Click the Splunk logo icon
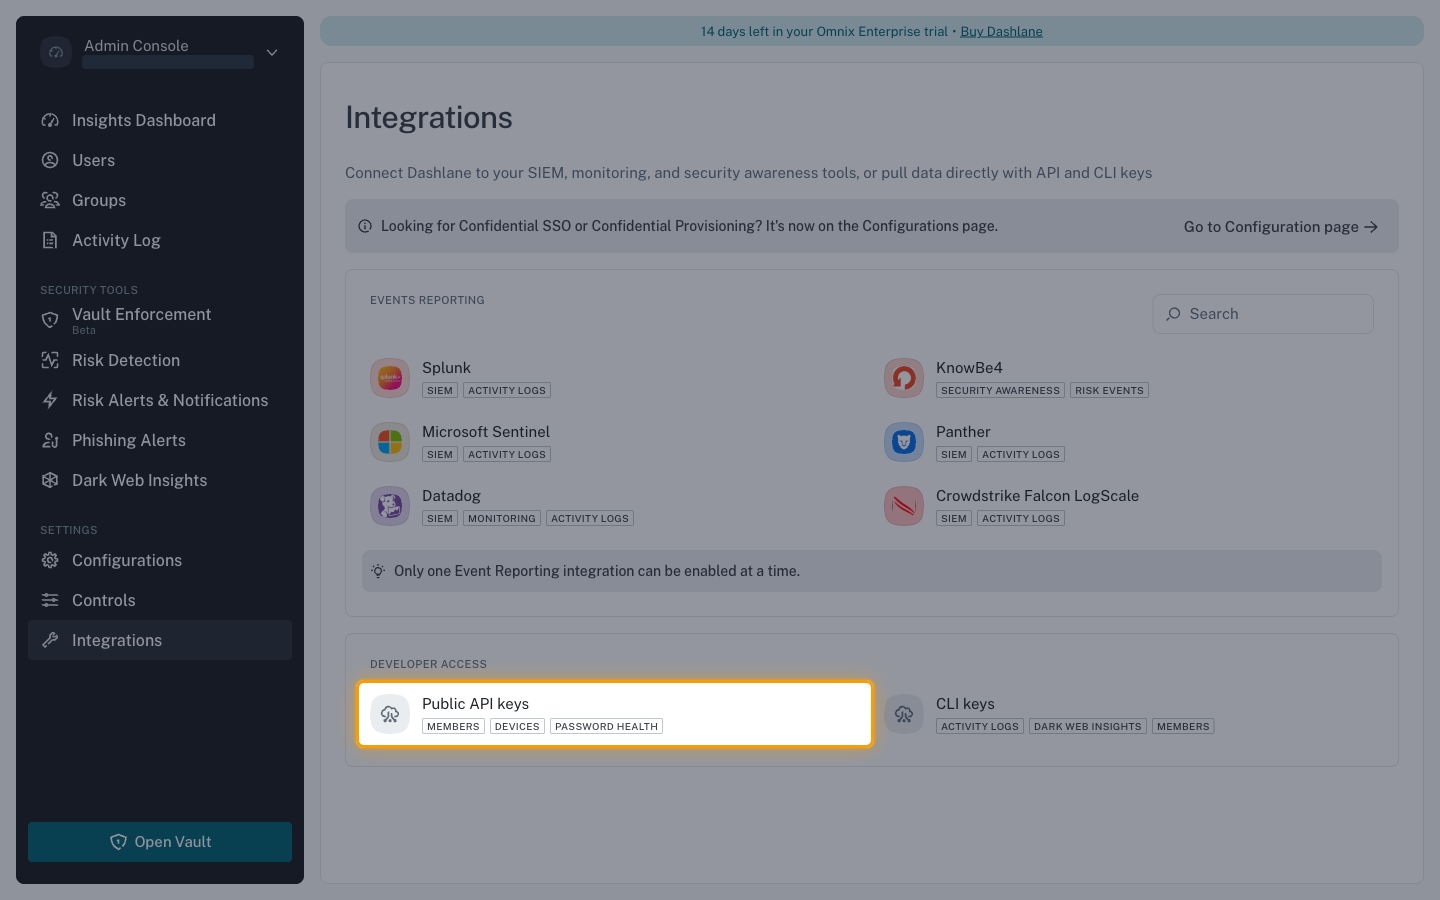1440x900 pixels. (390, 378)
